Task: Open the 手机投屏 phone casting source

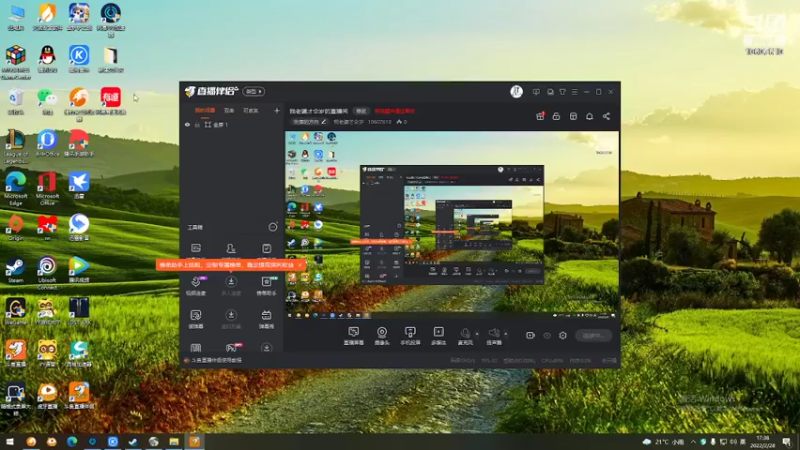Action: point(410,336)
